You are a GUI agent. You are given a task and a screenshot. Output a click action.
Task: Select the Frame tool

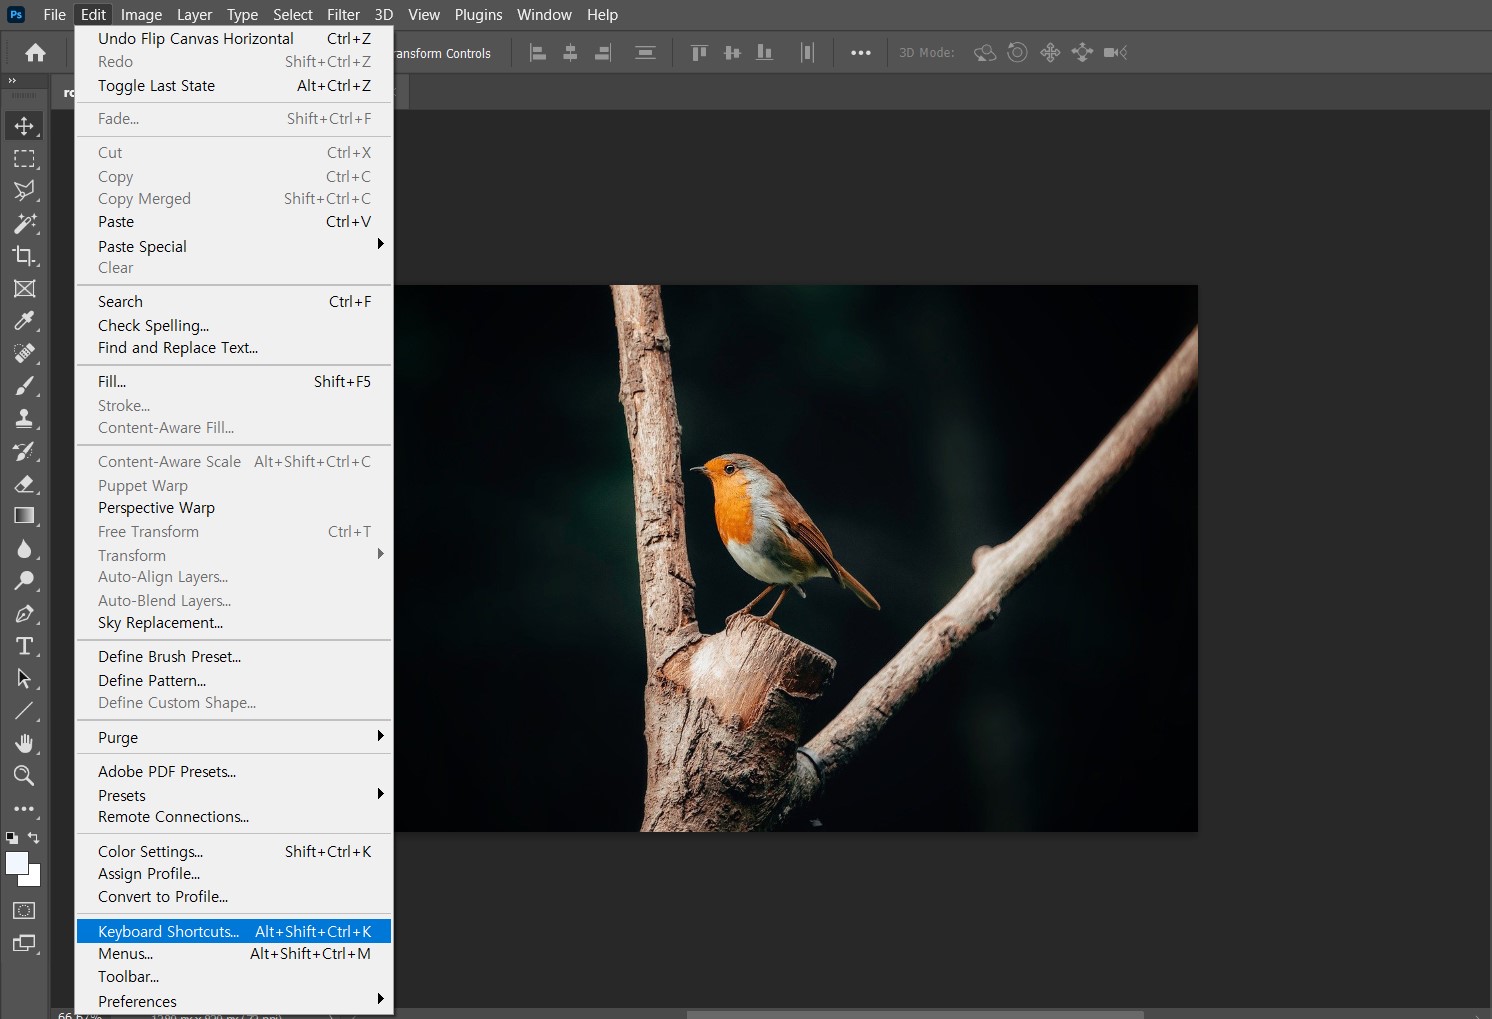tap(24, 289)
